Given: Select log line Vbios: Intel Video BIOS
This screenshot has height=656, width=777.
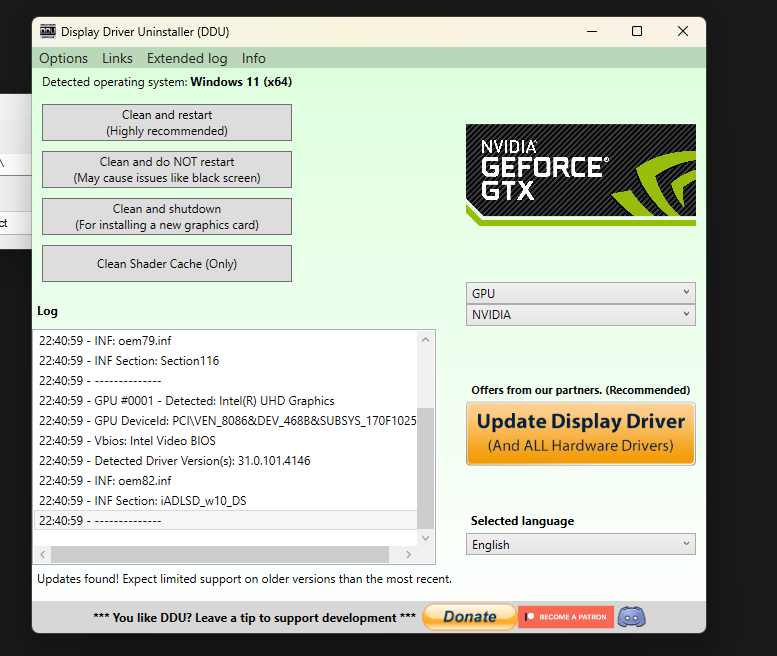Looking at the screenshot, I should pyautogui.click(x=225, y=440).
